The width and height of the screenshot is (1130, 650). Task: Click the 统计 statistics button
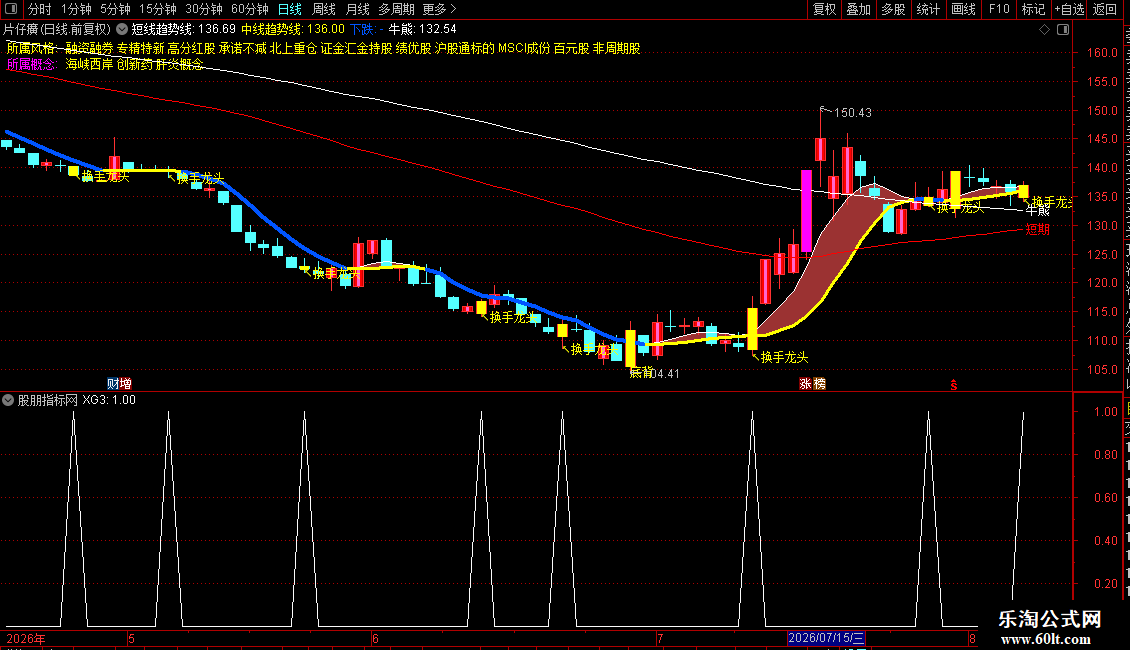pos(928,9)
